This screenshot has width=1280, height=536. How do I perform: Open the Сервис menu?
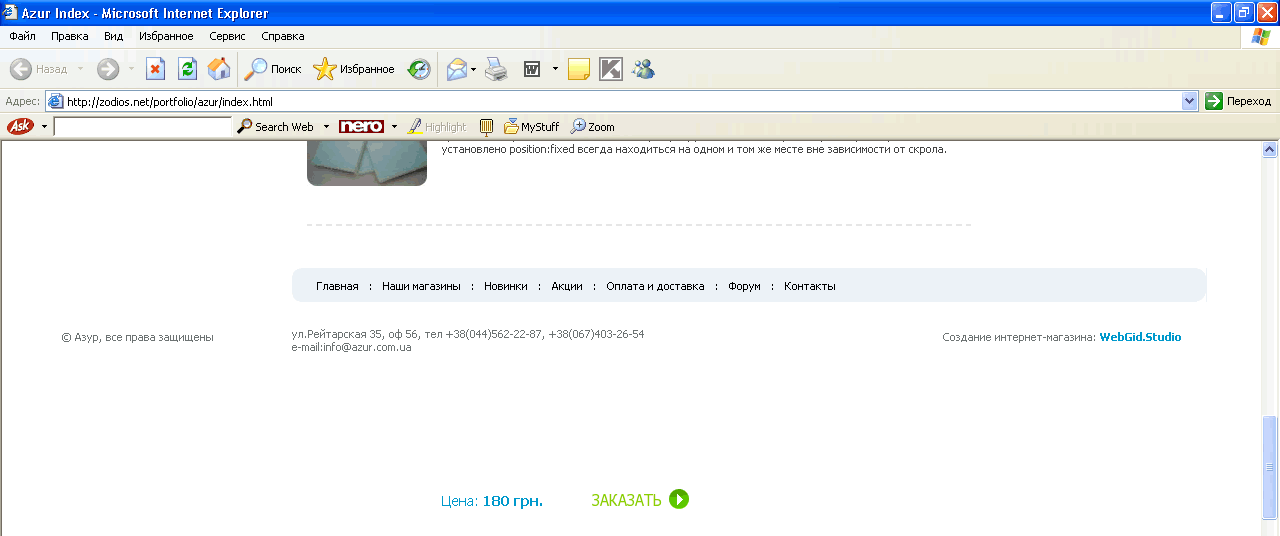pyautogui.click(x=228, y=36)
